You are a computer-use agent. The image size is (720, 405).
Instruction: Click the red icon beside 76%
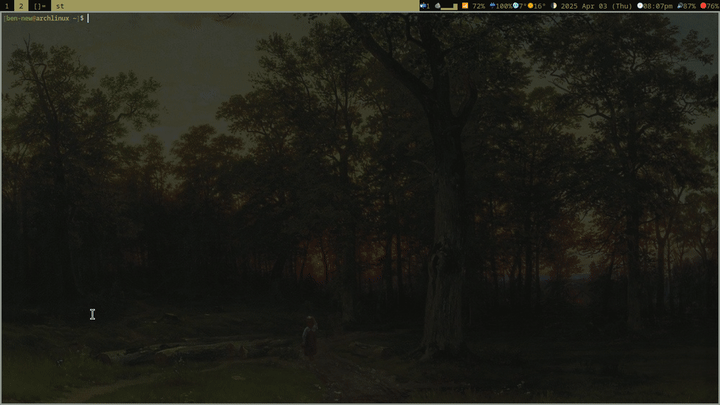(703, 6)
